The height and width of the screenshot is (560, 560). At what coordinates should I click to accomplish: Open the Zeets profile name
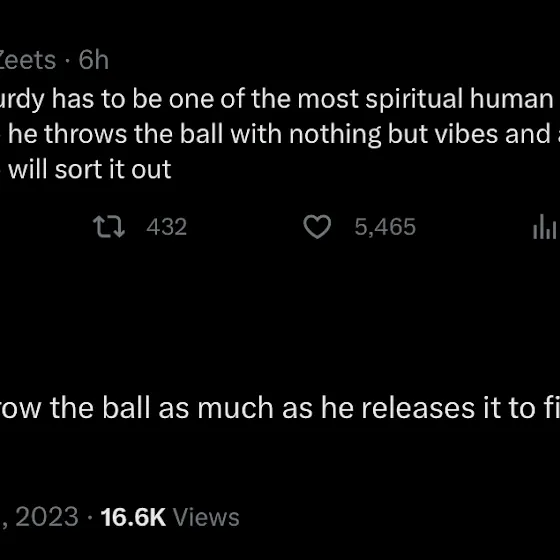pyautogui.click(x=28, y=60)
